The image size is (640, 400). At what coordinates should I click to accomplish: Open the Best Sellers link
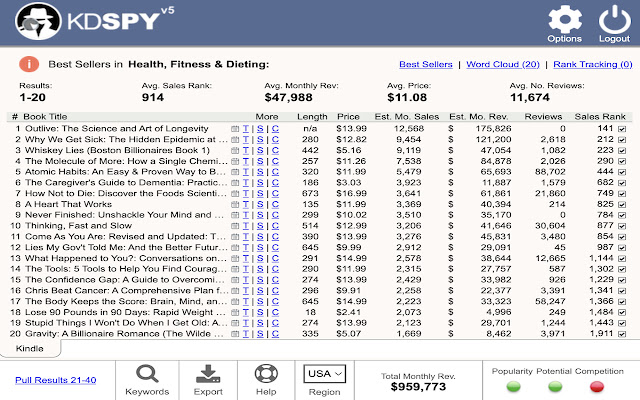point(426,64)
